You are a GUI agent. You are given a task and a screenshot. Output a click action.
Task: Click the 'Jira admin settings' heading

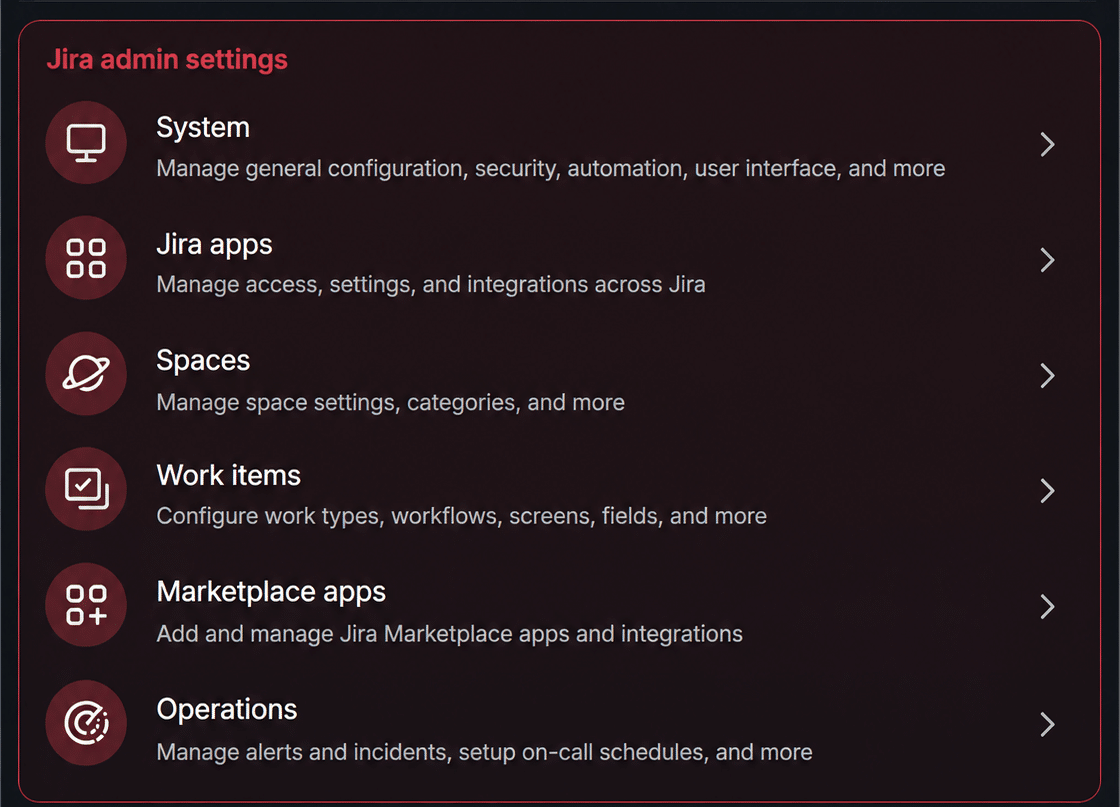pyautogui.click(x=167, y=59)
